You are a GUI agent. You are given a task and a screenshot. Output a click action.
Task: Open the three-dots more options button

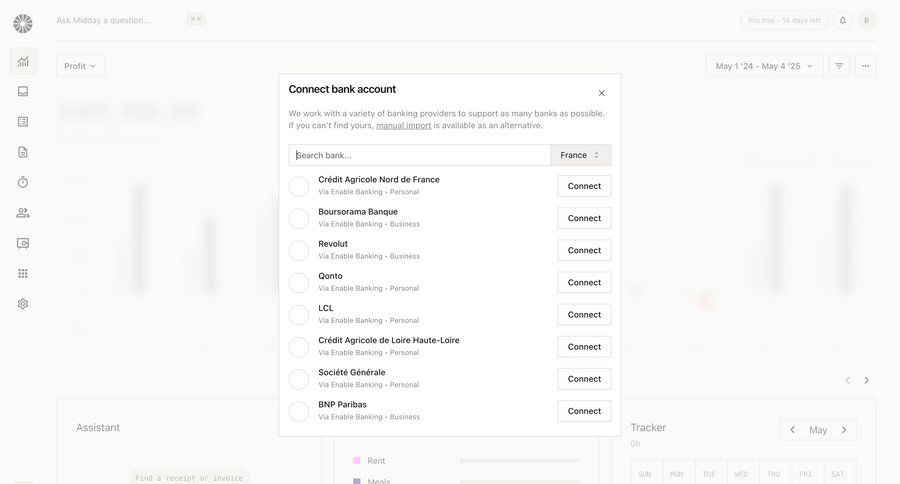point(866,66)
